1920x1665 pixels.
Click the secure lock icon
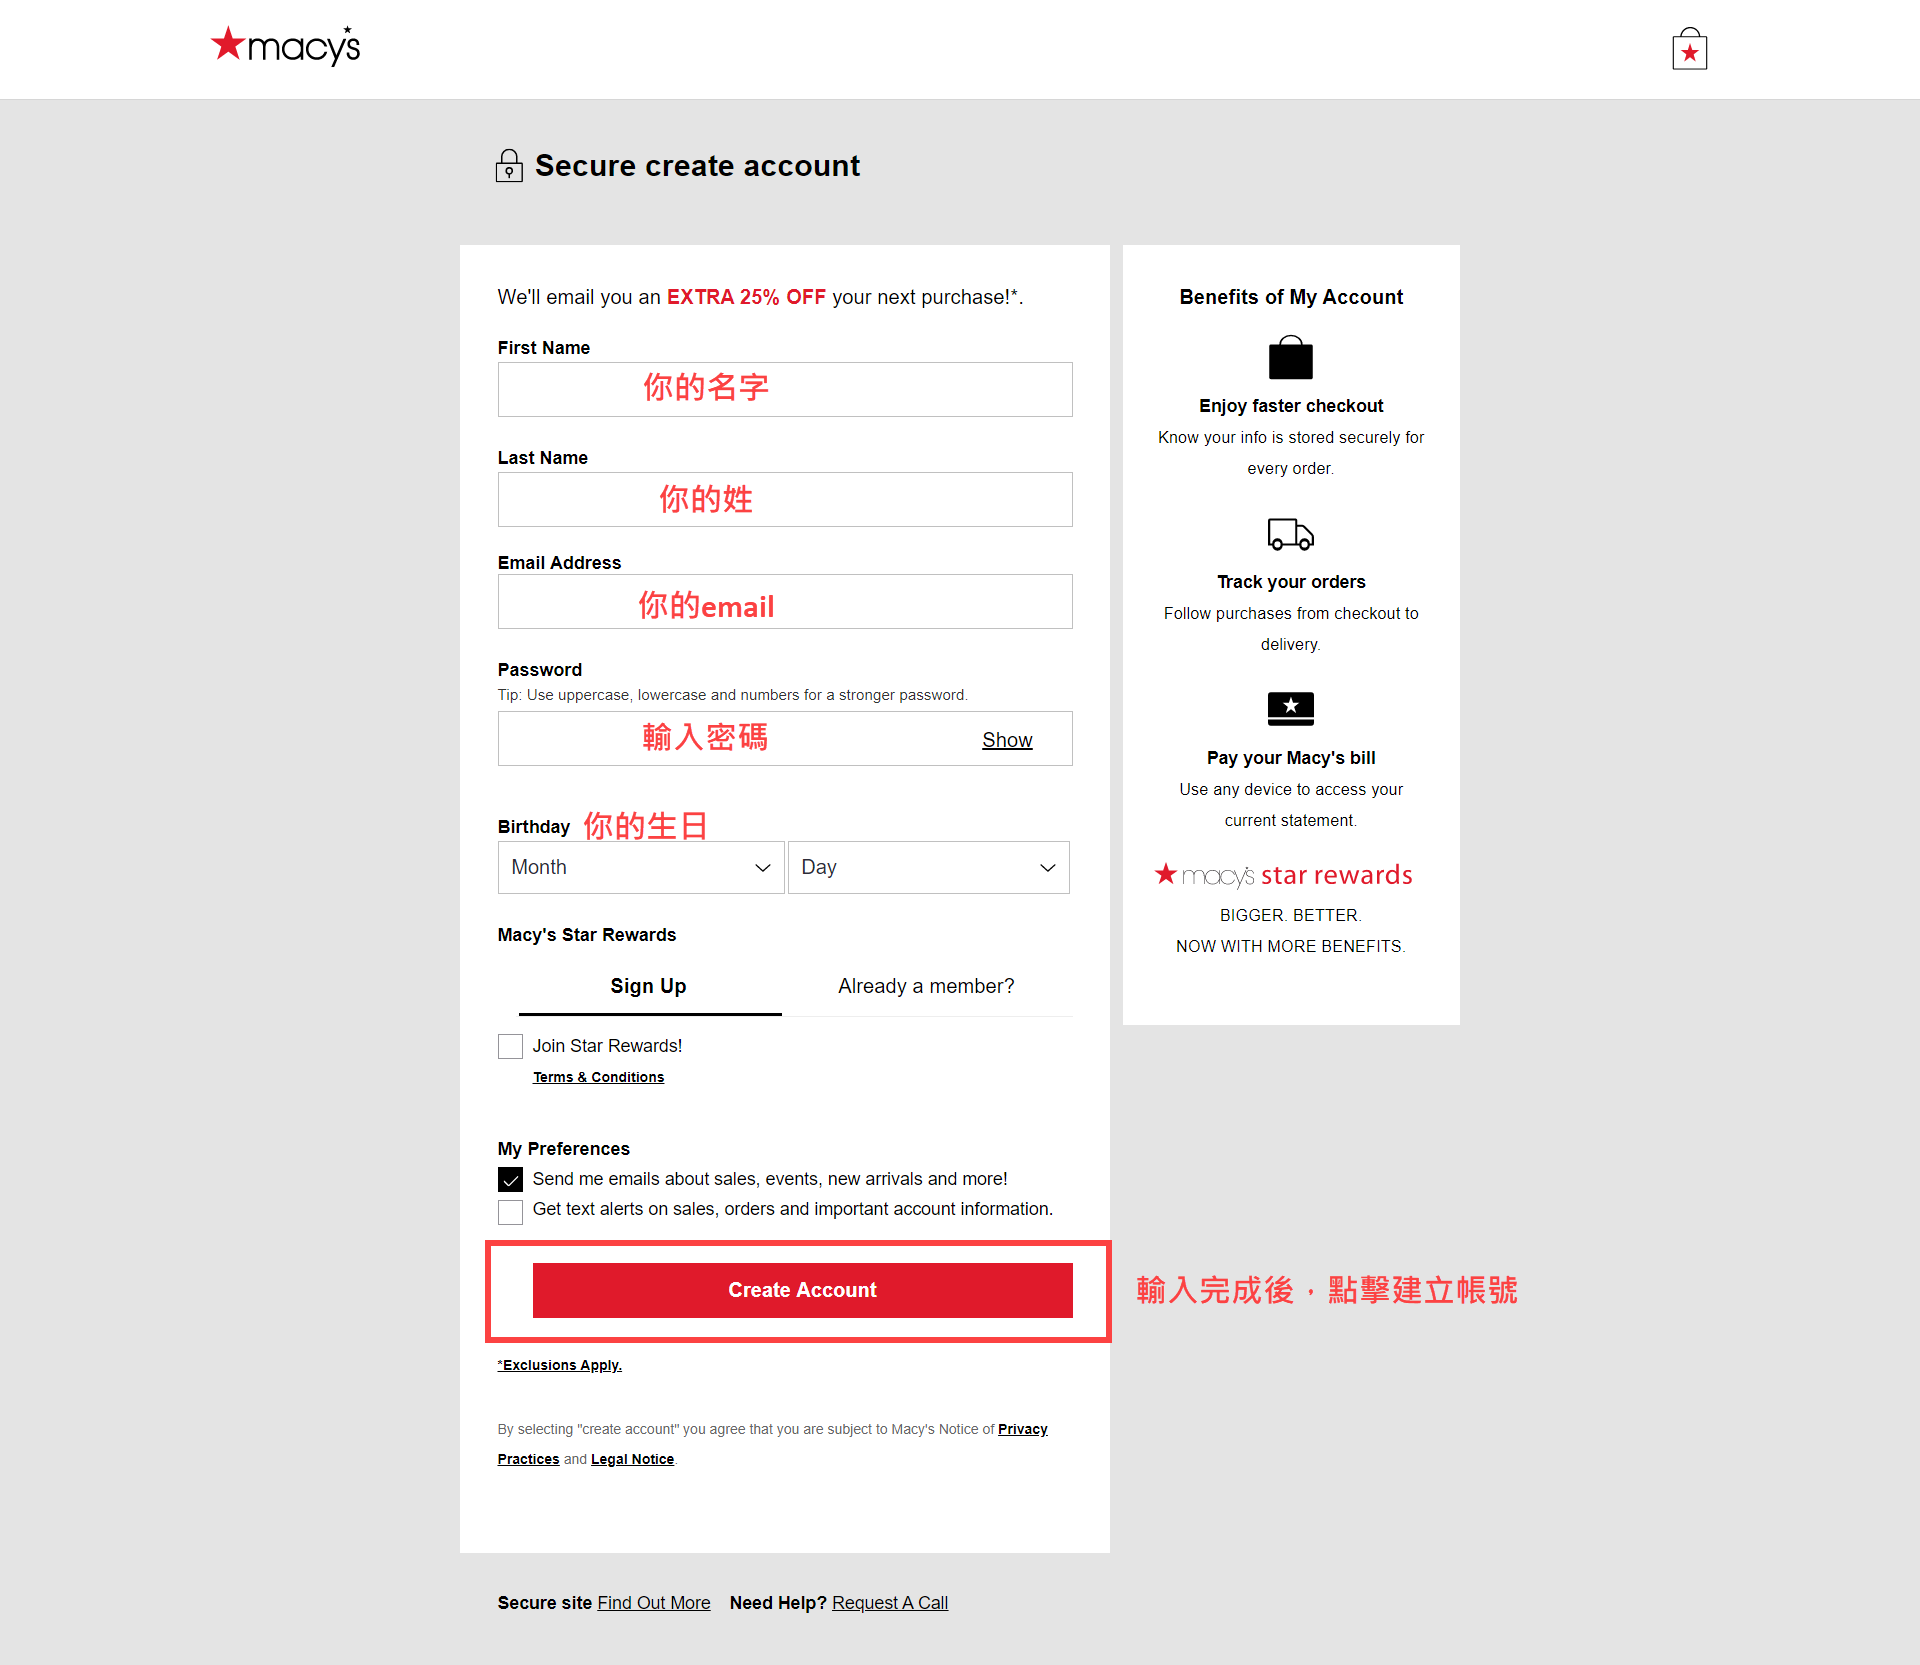[509, 166]
